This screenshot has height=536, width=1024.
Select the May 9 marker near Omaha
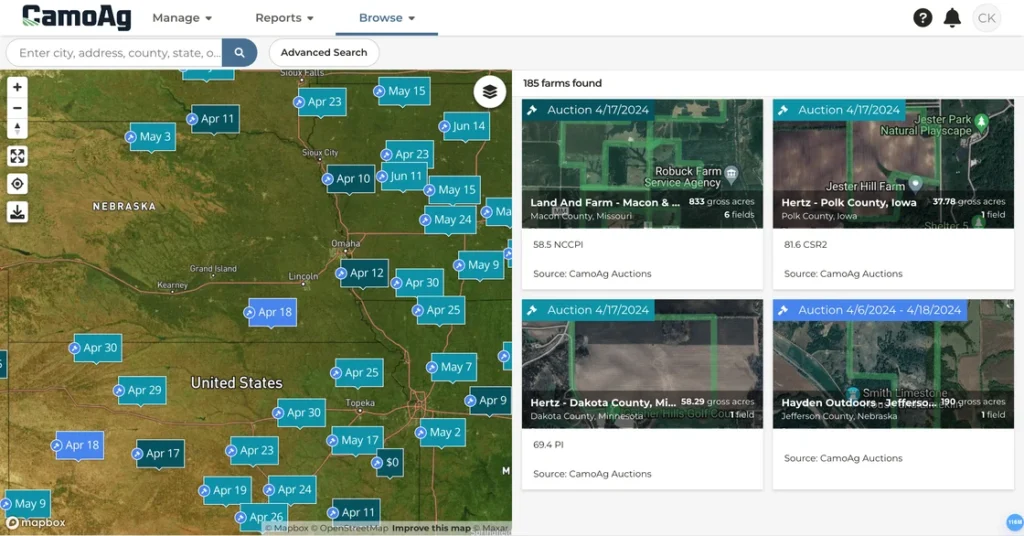point(480,265)
